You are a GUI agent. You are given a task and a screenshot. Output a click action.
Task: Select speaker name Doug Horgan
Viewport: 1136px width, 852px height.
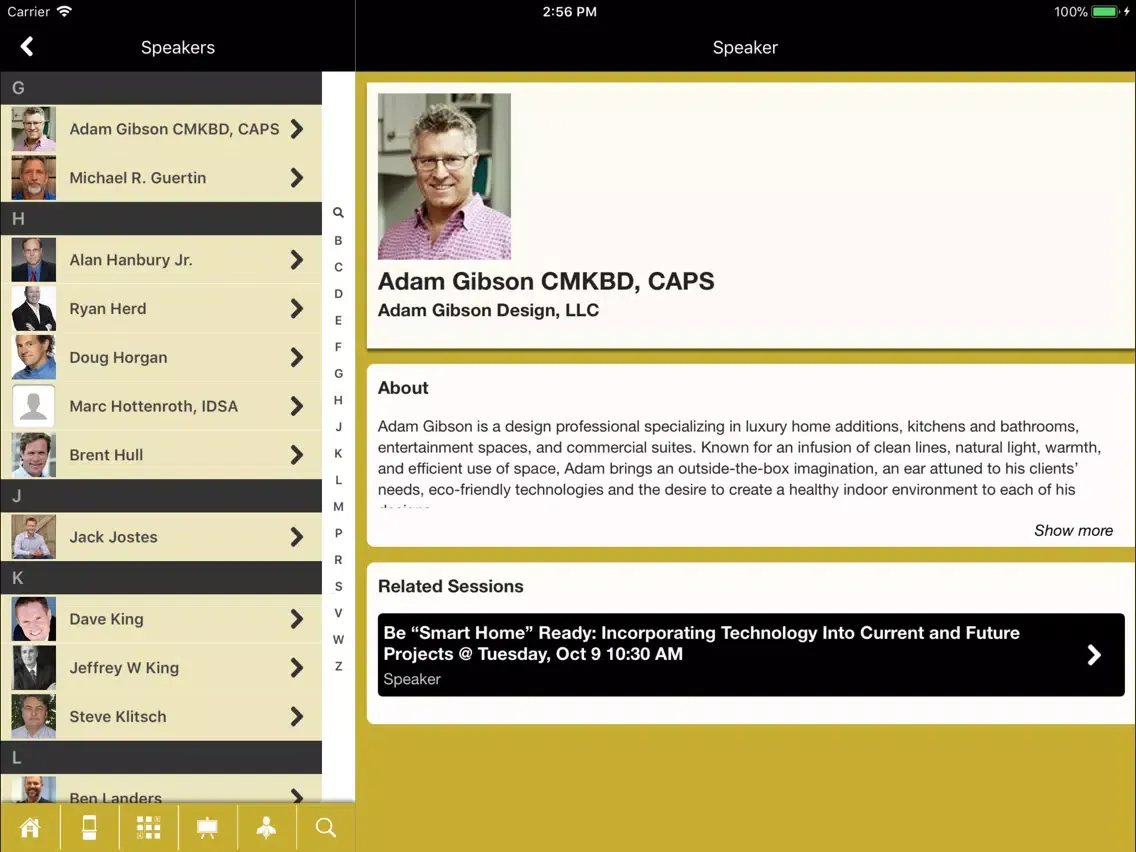pyautogui.click(x=118, y=357)
